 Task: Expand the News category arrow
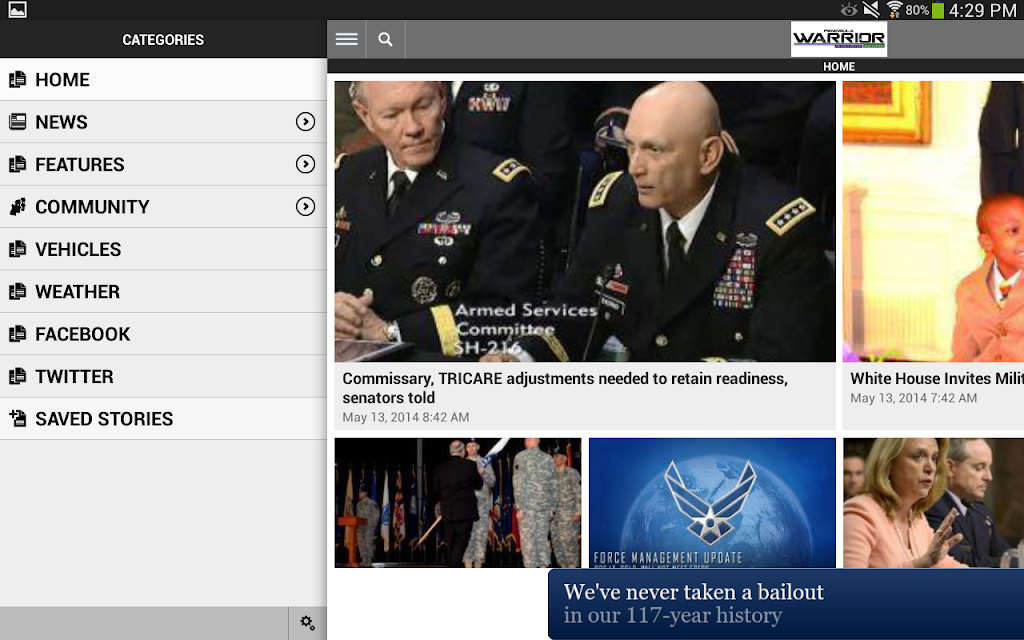click(305, 121)
